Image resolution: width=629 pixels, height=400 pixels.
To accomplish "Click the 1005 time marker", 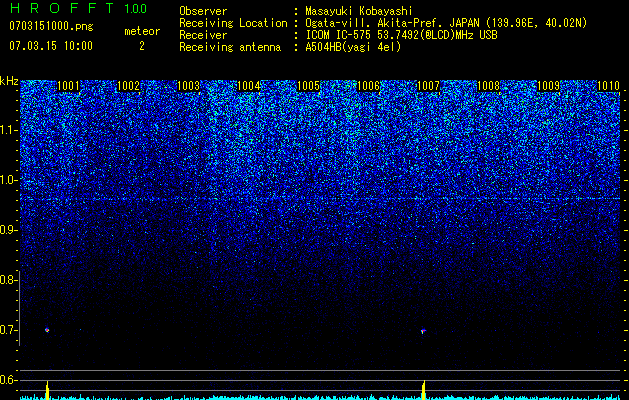I will (x=308, y=86).
